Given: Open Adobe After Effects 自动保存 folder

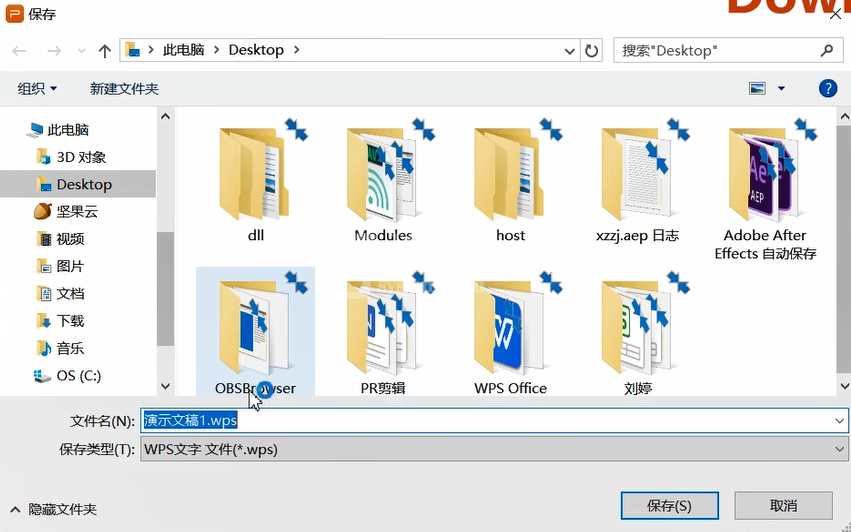Looking at the screenshot, I should point(765,187).
